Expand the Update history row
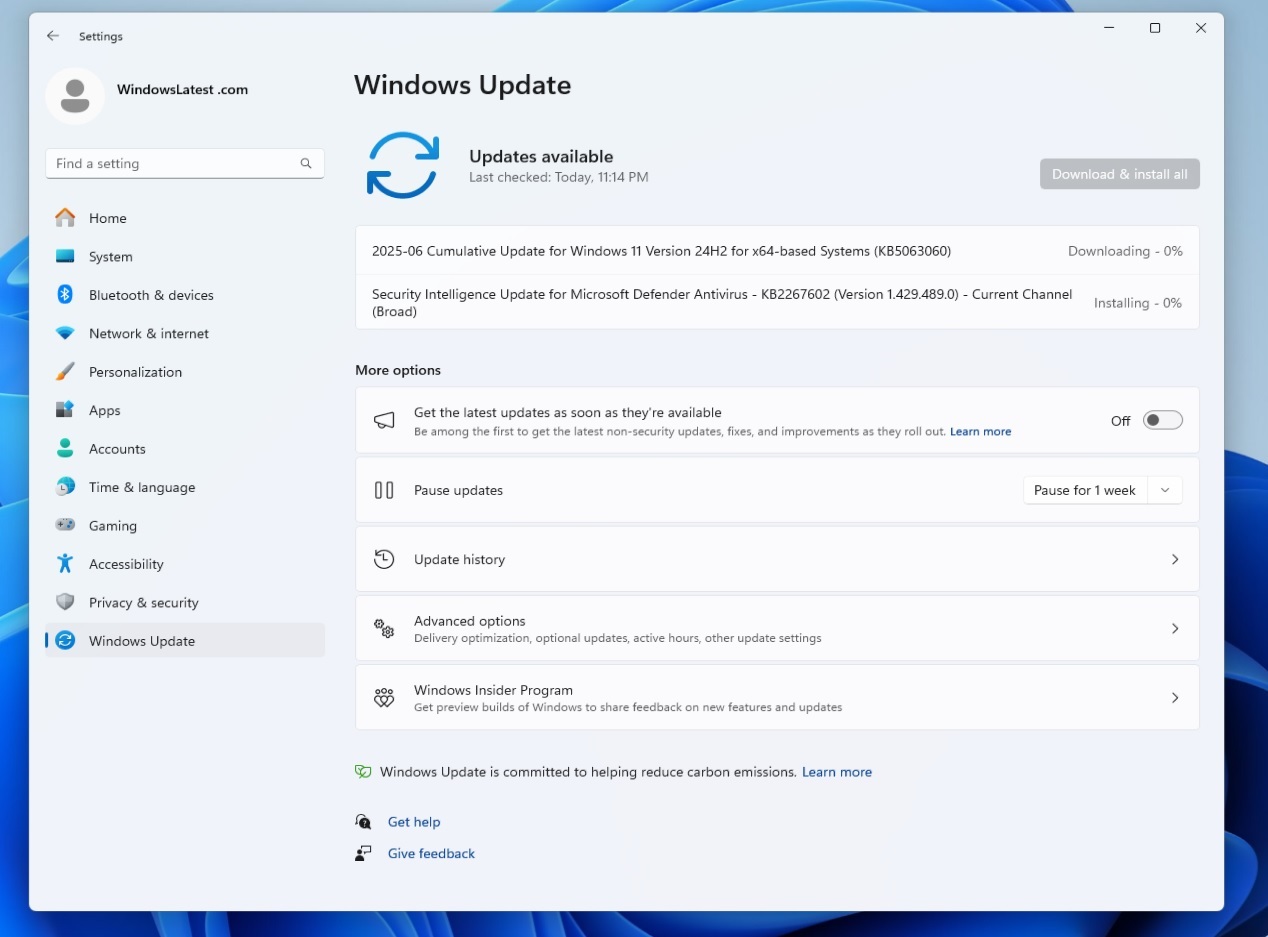Screen dimensions: 1268x937 1175,559
